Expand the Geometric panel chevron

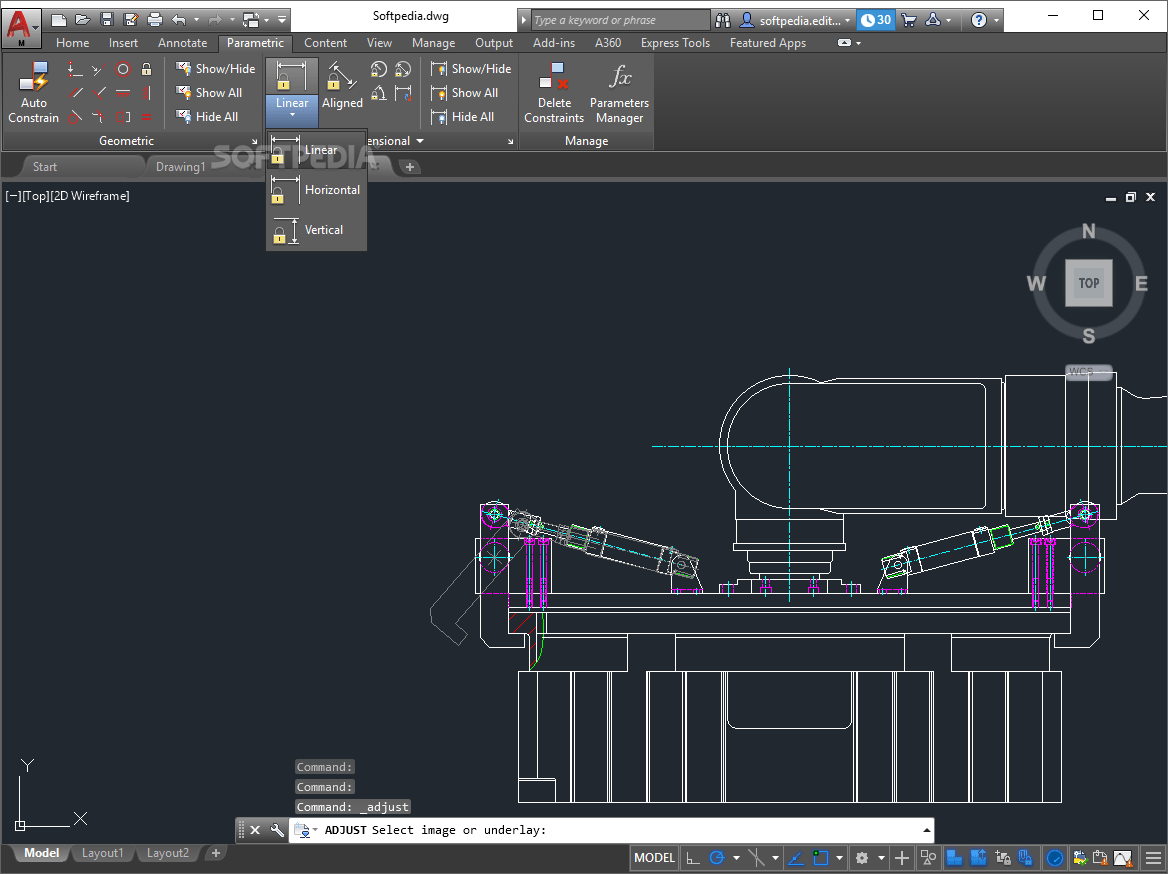[254, 141]
